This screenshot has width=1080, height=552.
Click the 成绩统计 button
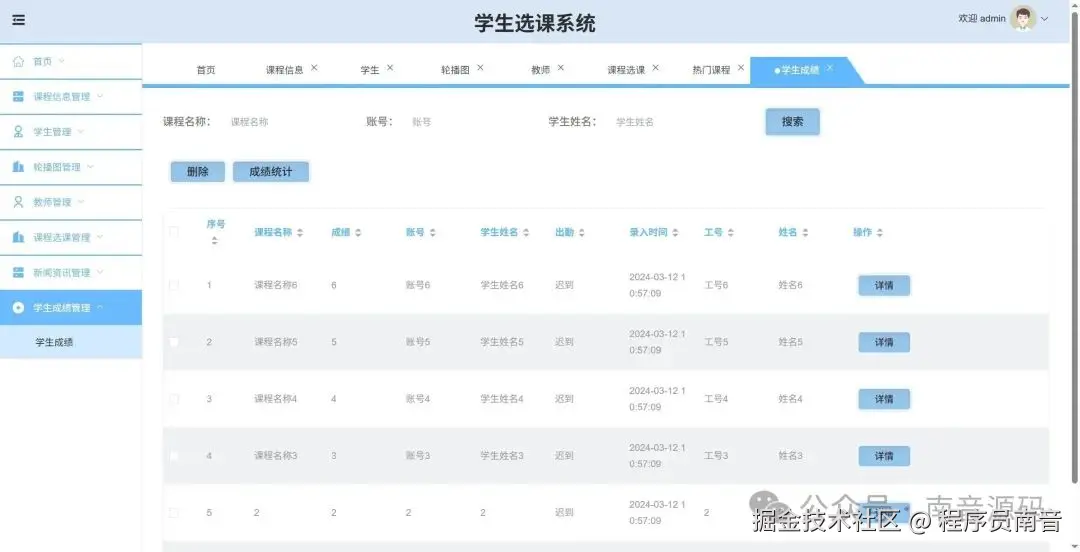[x=271, y=172]
